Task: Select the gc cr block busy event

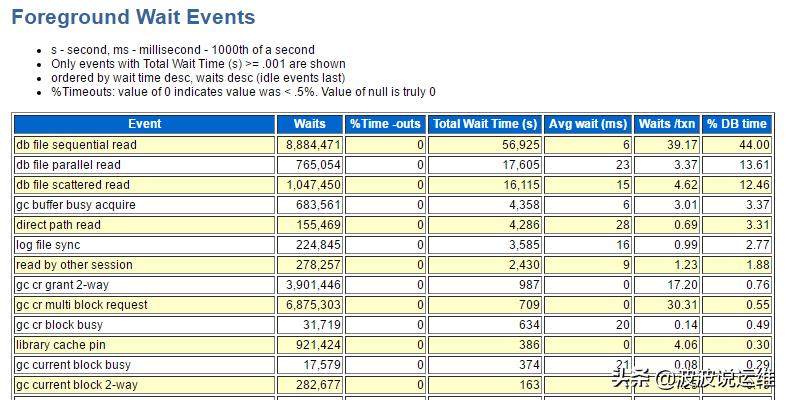Action: [59, 325]
